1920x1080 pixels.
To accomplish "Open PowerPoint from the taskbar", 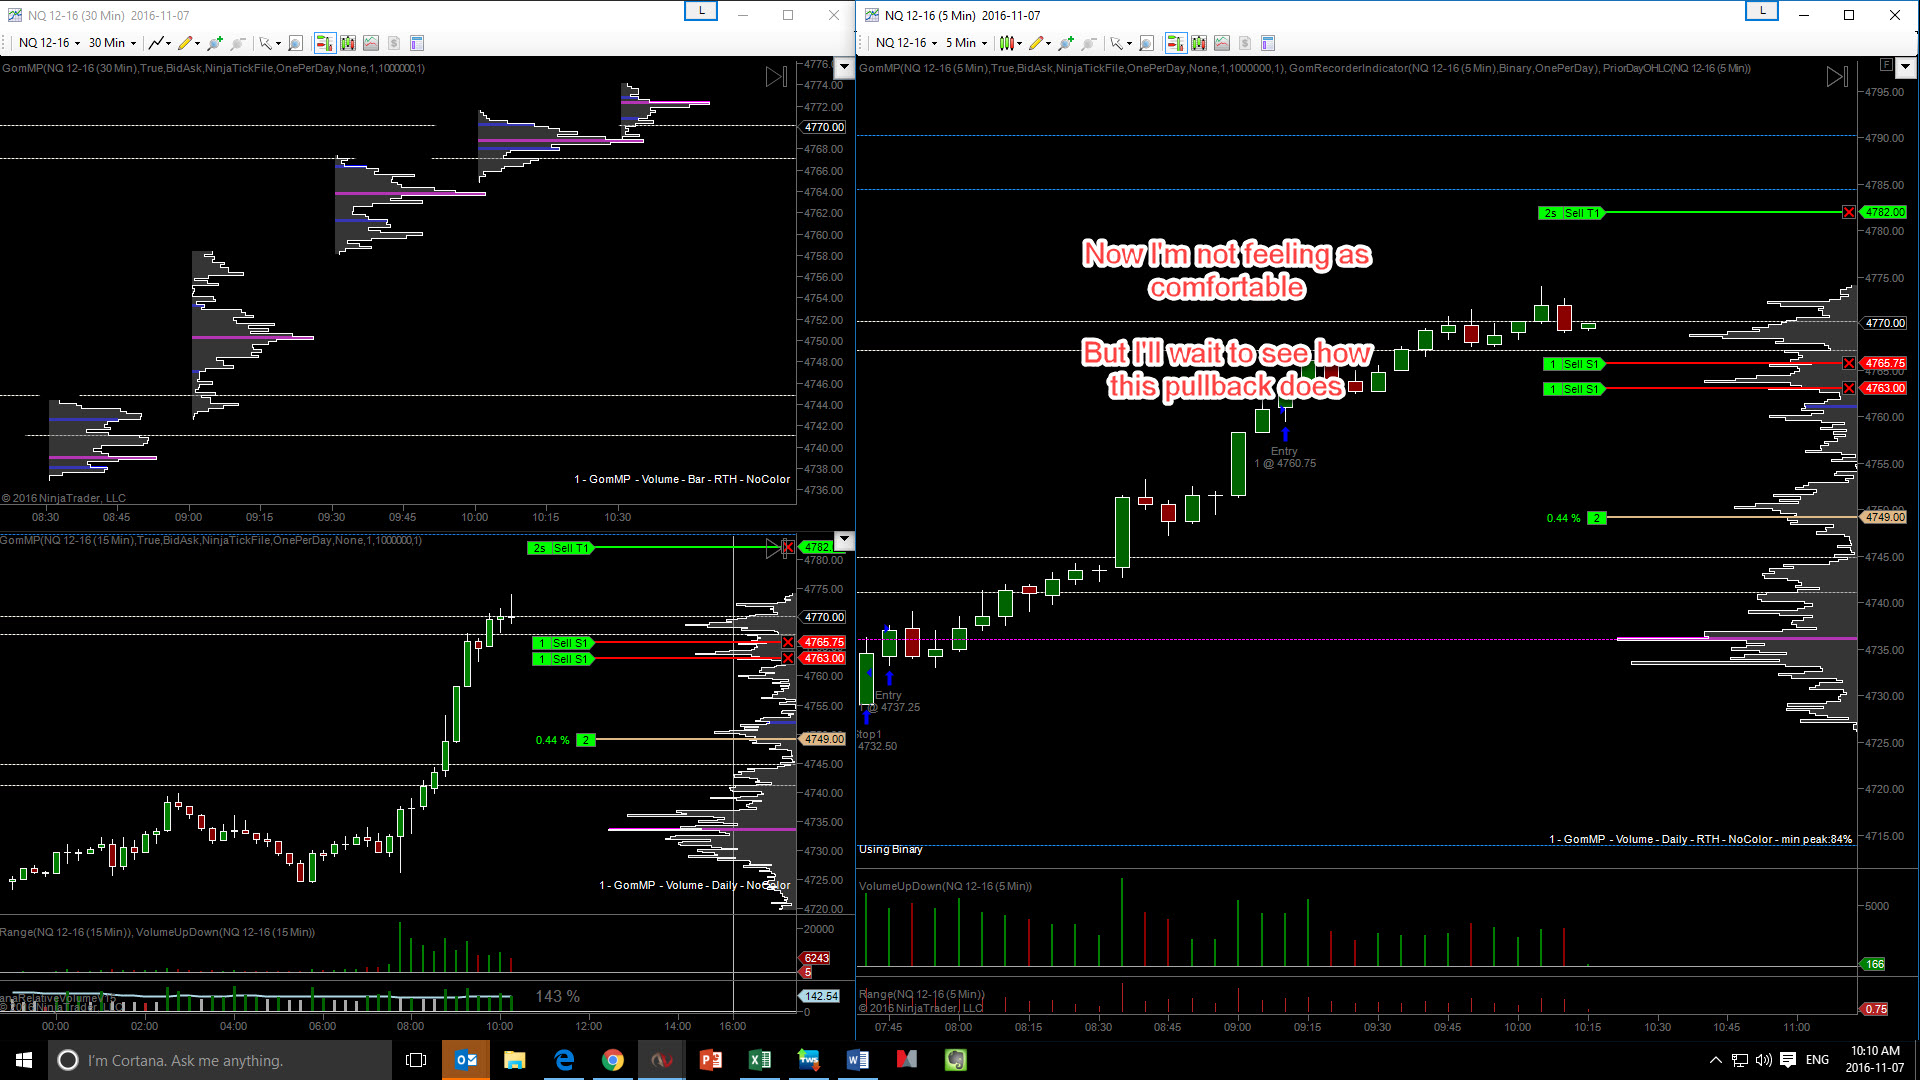I will coord(711,1060).
